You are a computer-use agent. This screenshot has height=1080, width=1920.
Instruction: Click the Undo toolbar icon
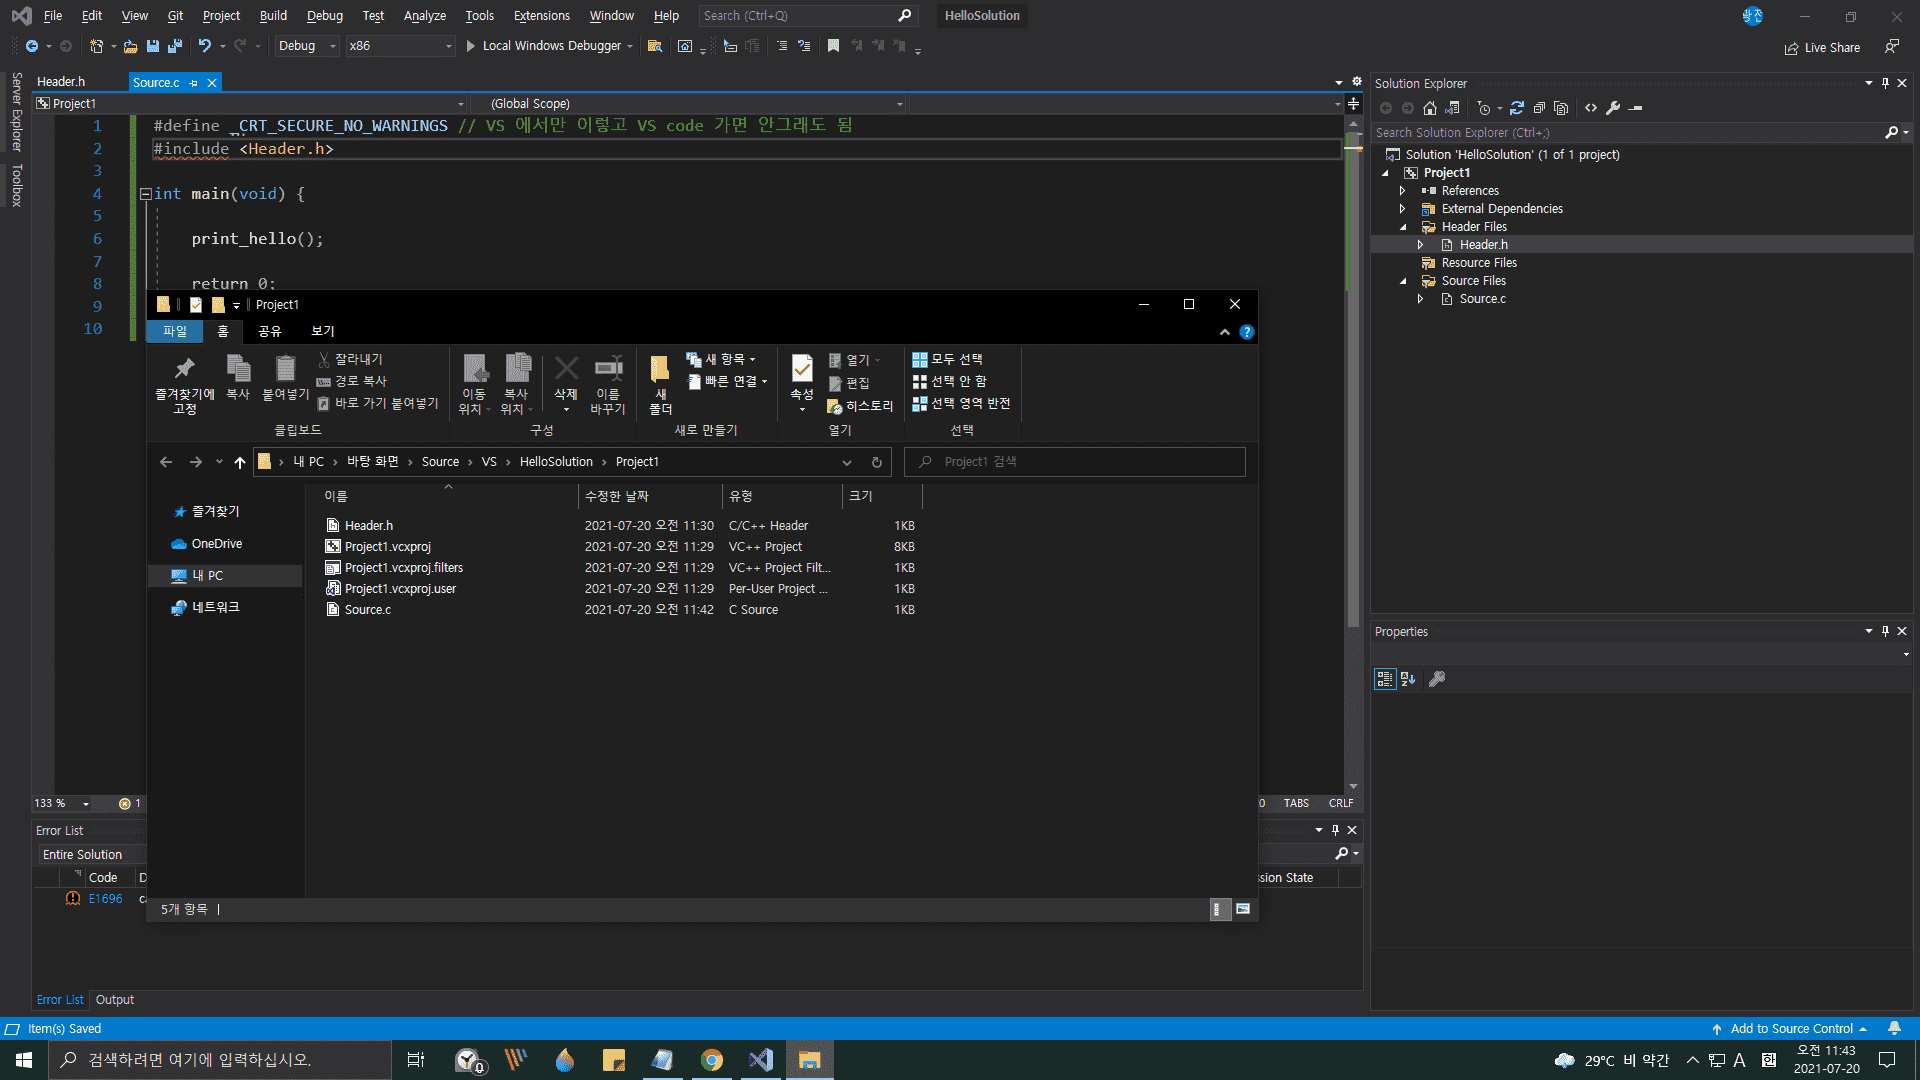point(204,46)
